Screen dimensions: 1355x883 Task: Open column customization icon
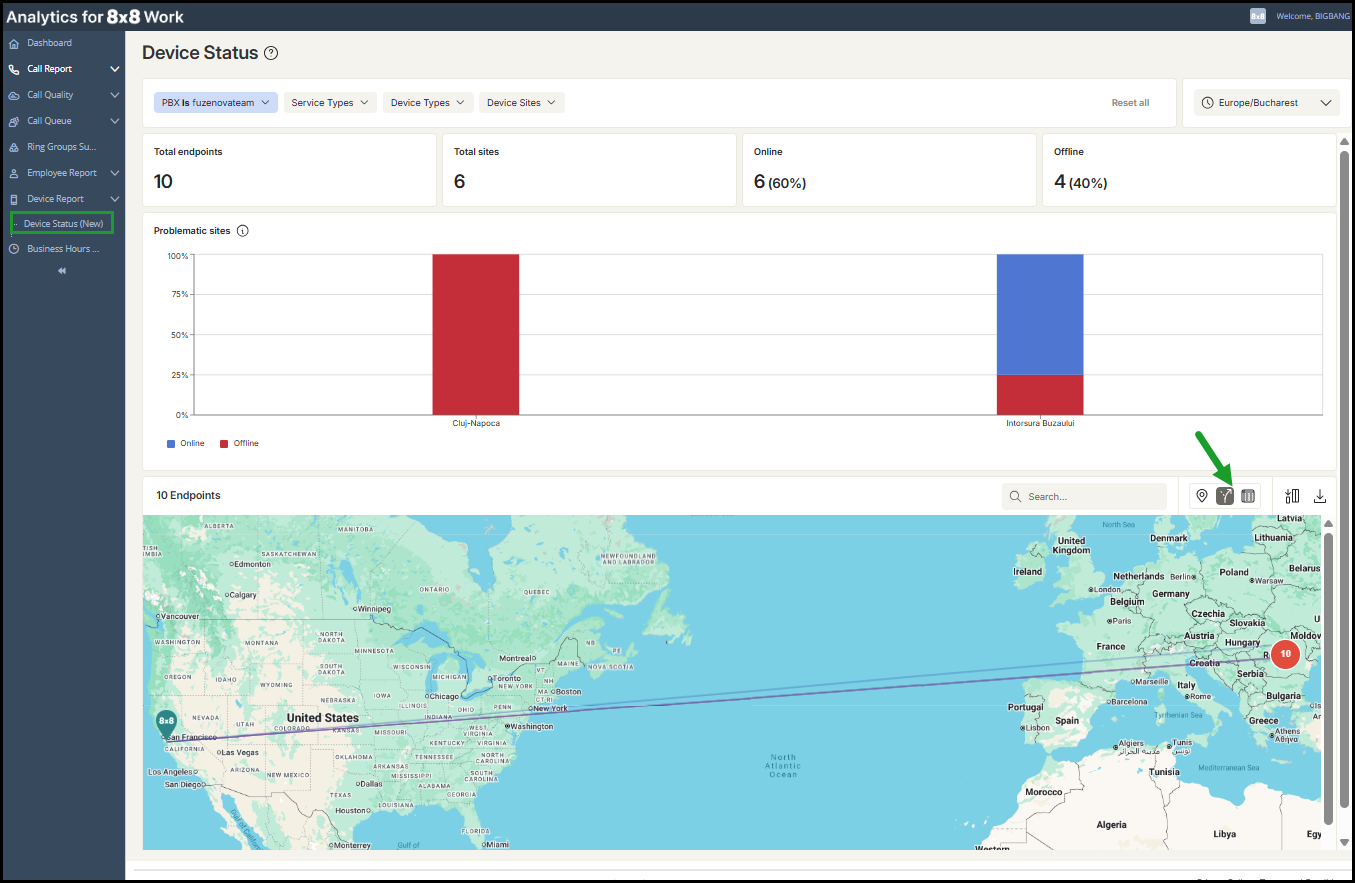coord(1292,496)
